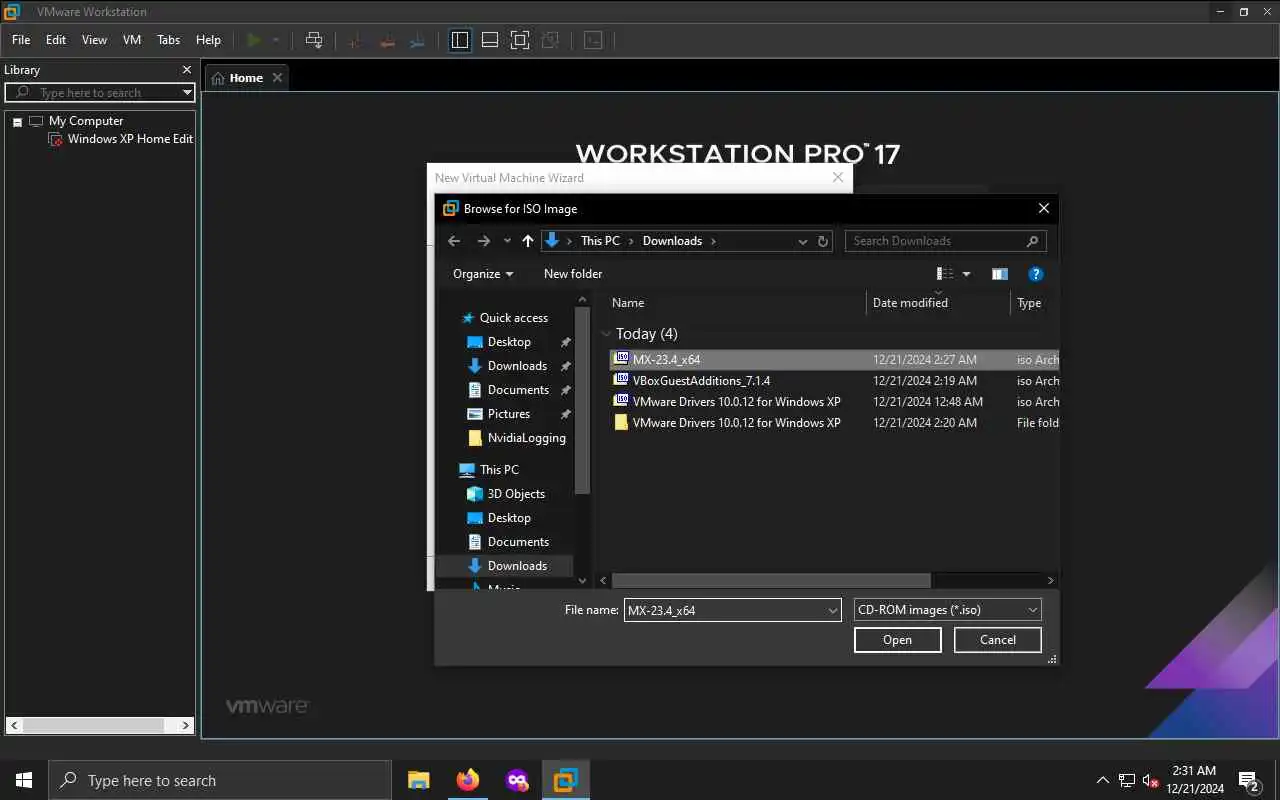Go up one folder level in dialog
This screenshot has width=1280, height=800.
coord(528,241)
